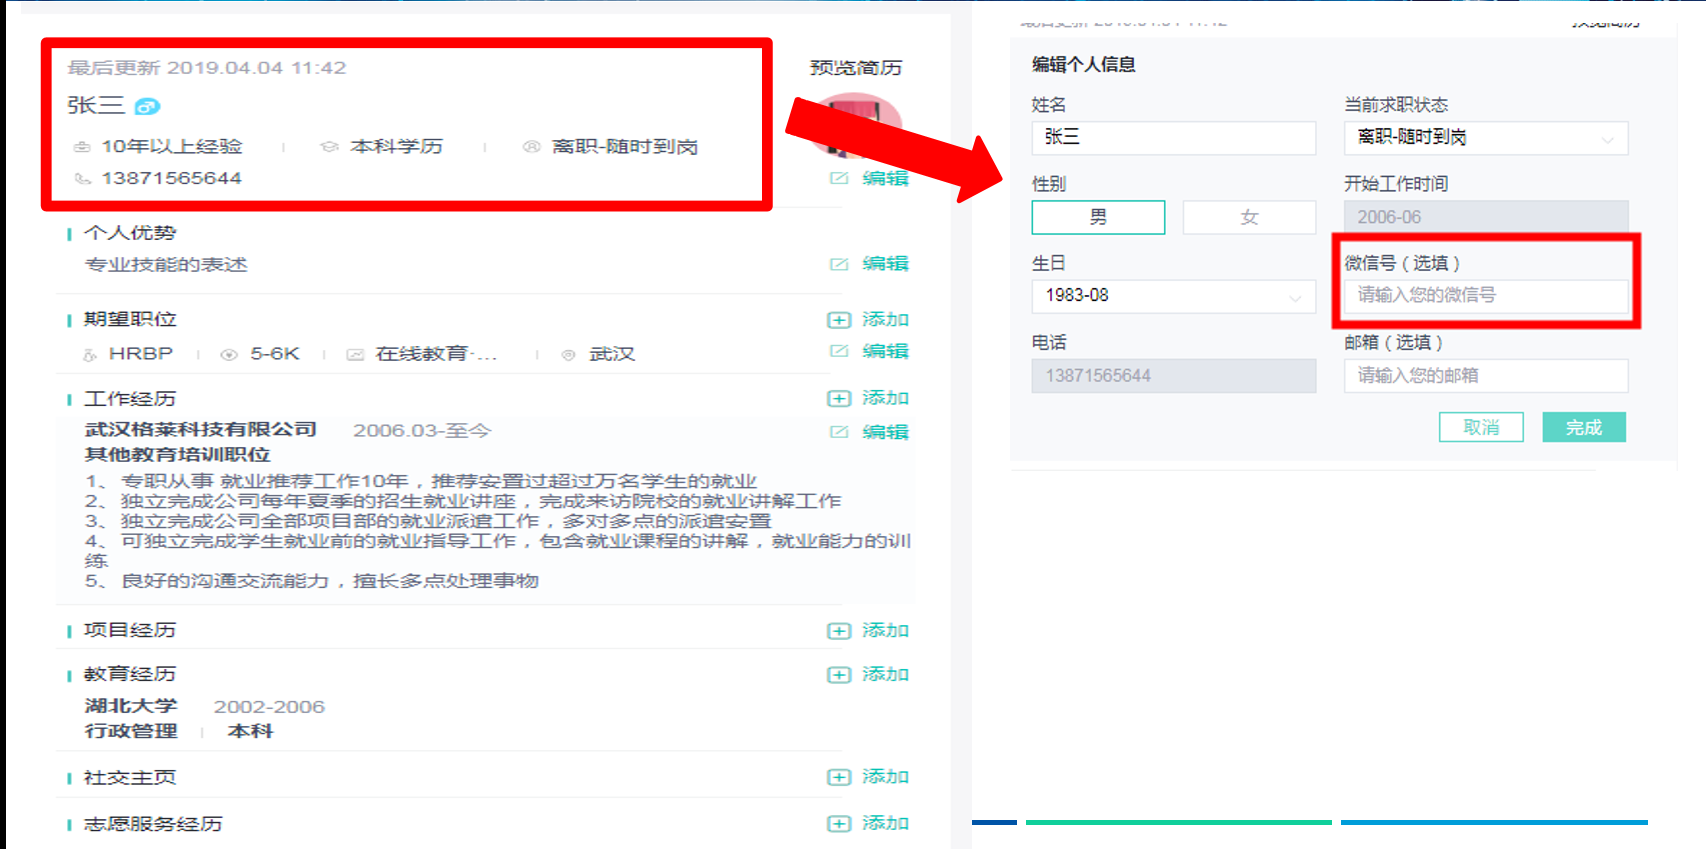
Task: Click the 开始工作时间 field showing 2006-06
Action: pyautogui.click(x=1485, y=217)
